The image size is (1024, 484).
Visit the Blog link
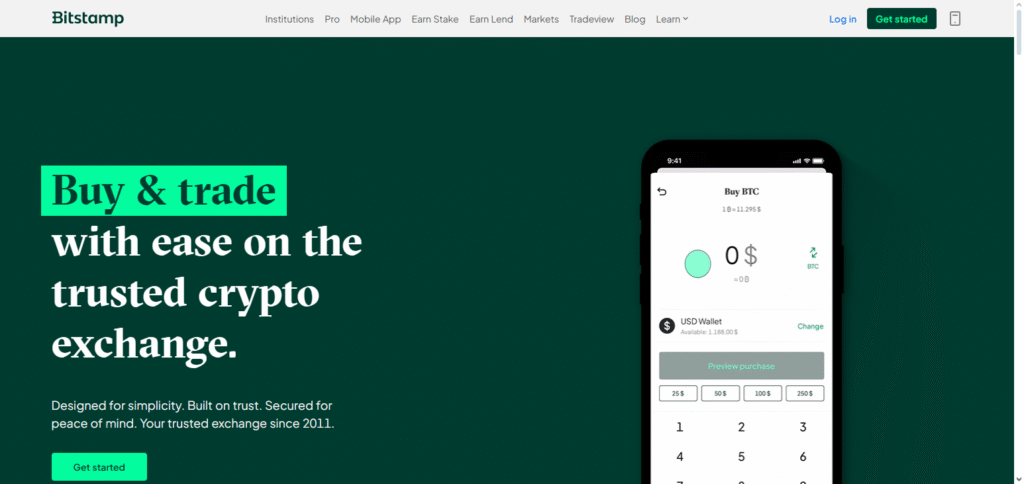pos(635,19)
